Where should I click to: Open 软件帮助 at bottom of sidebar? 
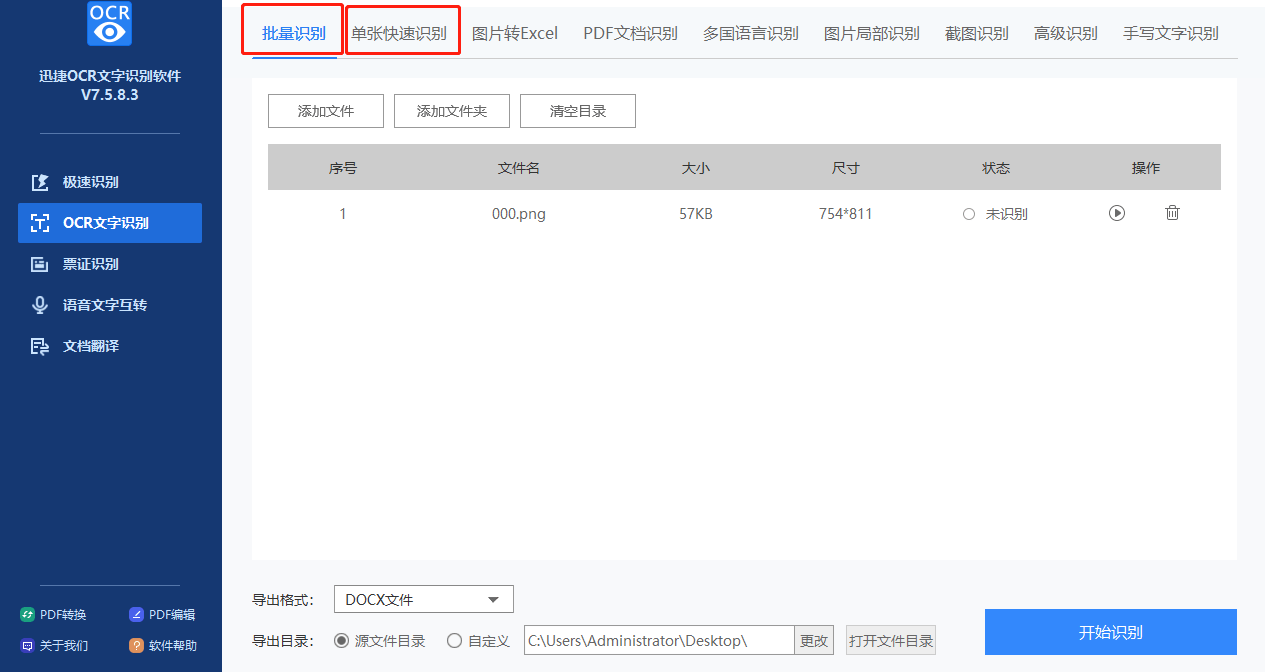[x=163, y=646]
